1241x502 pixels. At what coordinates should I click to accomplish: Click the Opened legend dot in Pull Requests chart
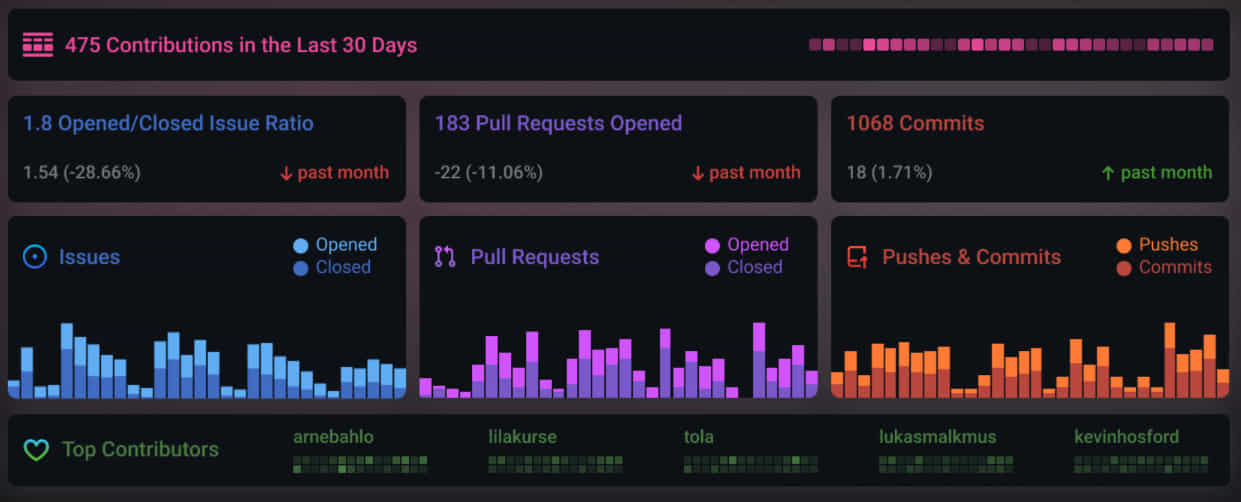tap(713, 246)
